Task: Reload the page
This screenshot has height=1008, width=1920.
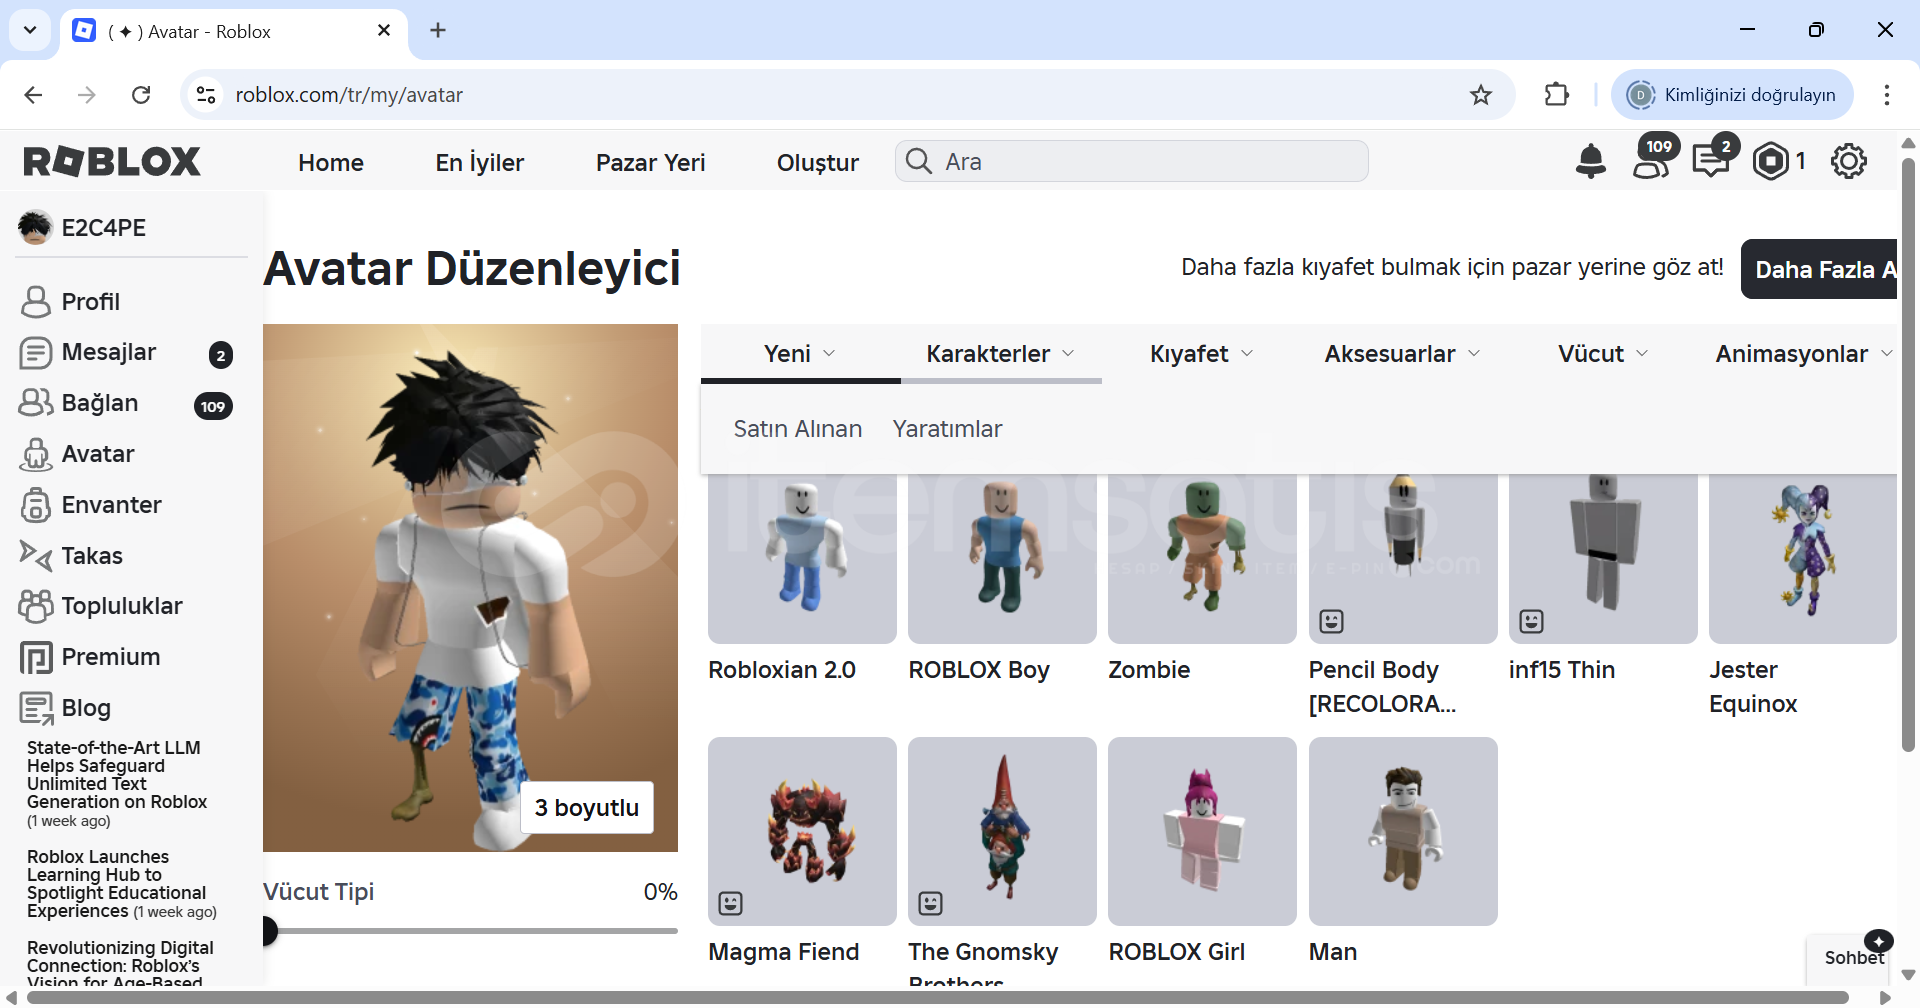Action: tap(141, 95)
